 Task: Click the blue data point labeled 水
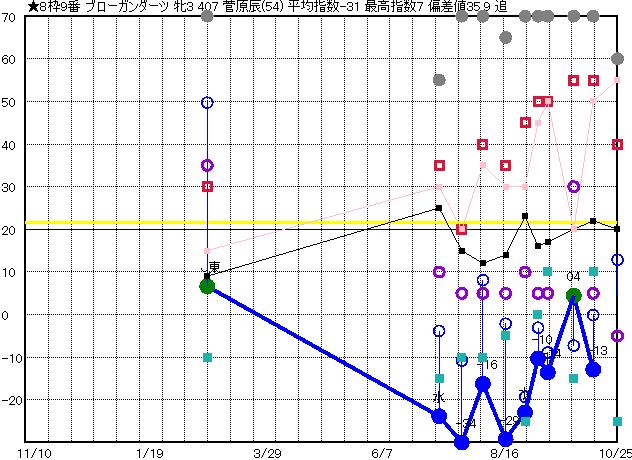pyautogui.click(x=439, y=416)
